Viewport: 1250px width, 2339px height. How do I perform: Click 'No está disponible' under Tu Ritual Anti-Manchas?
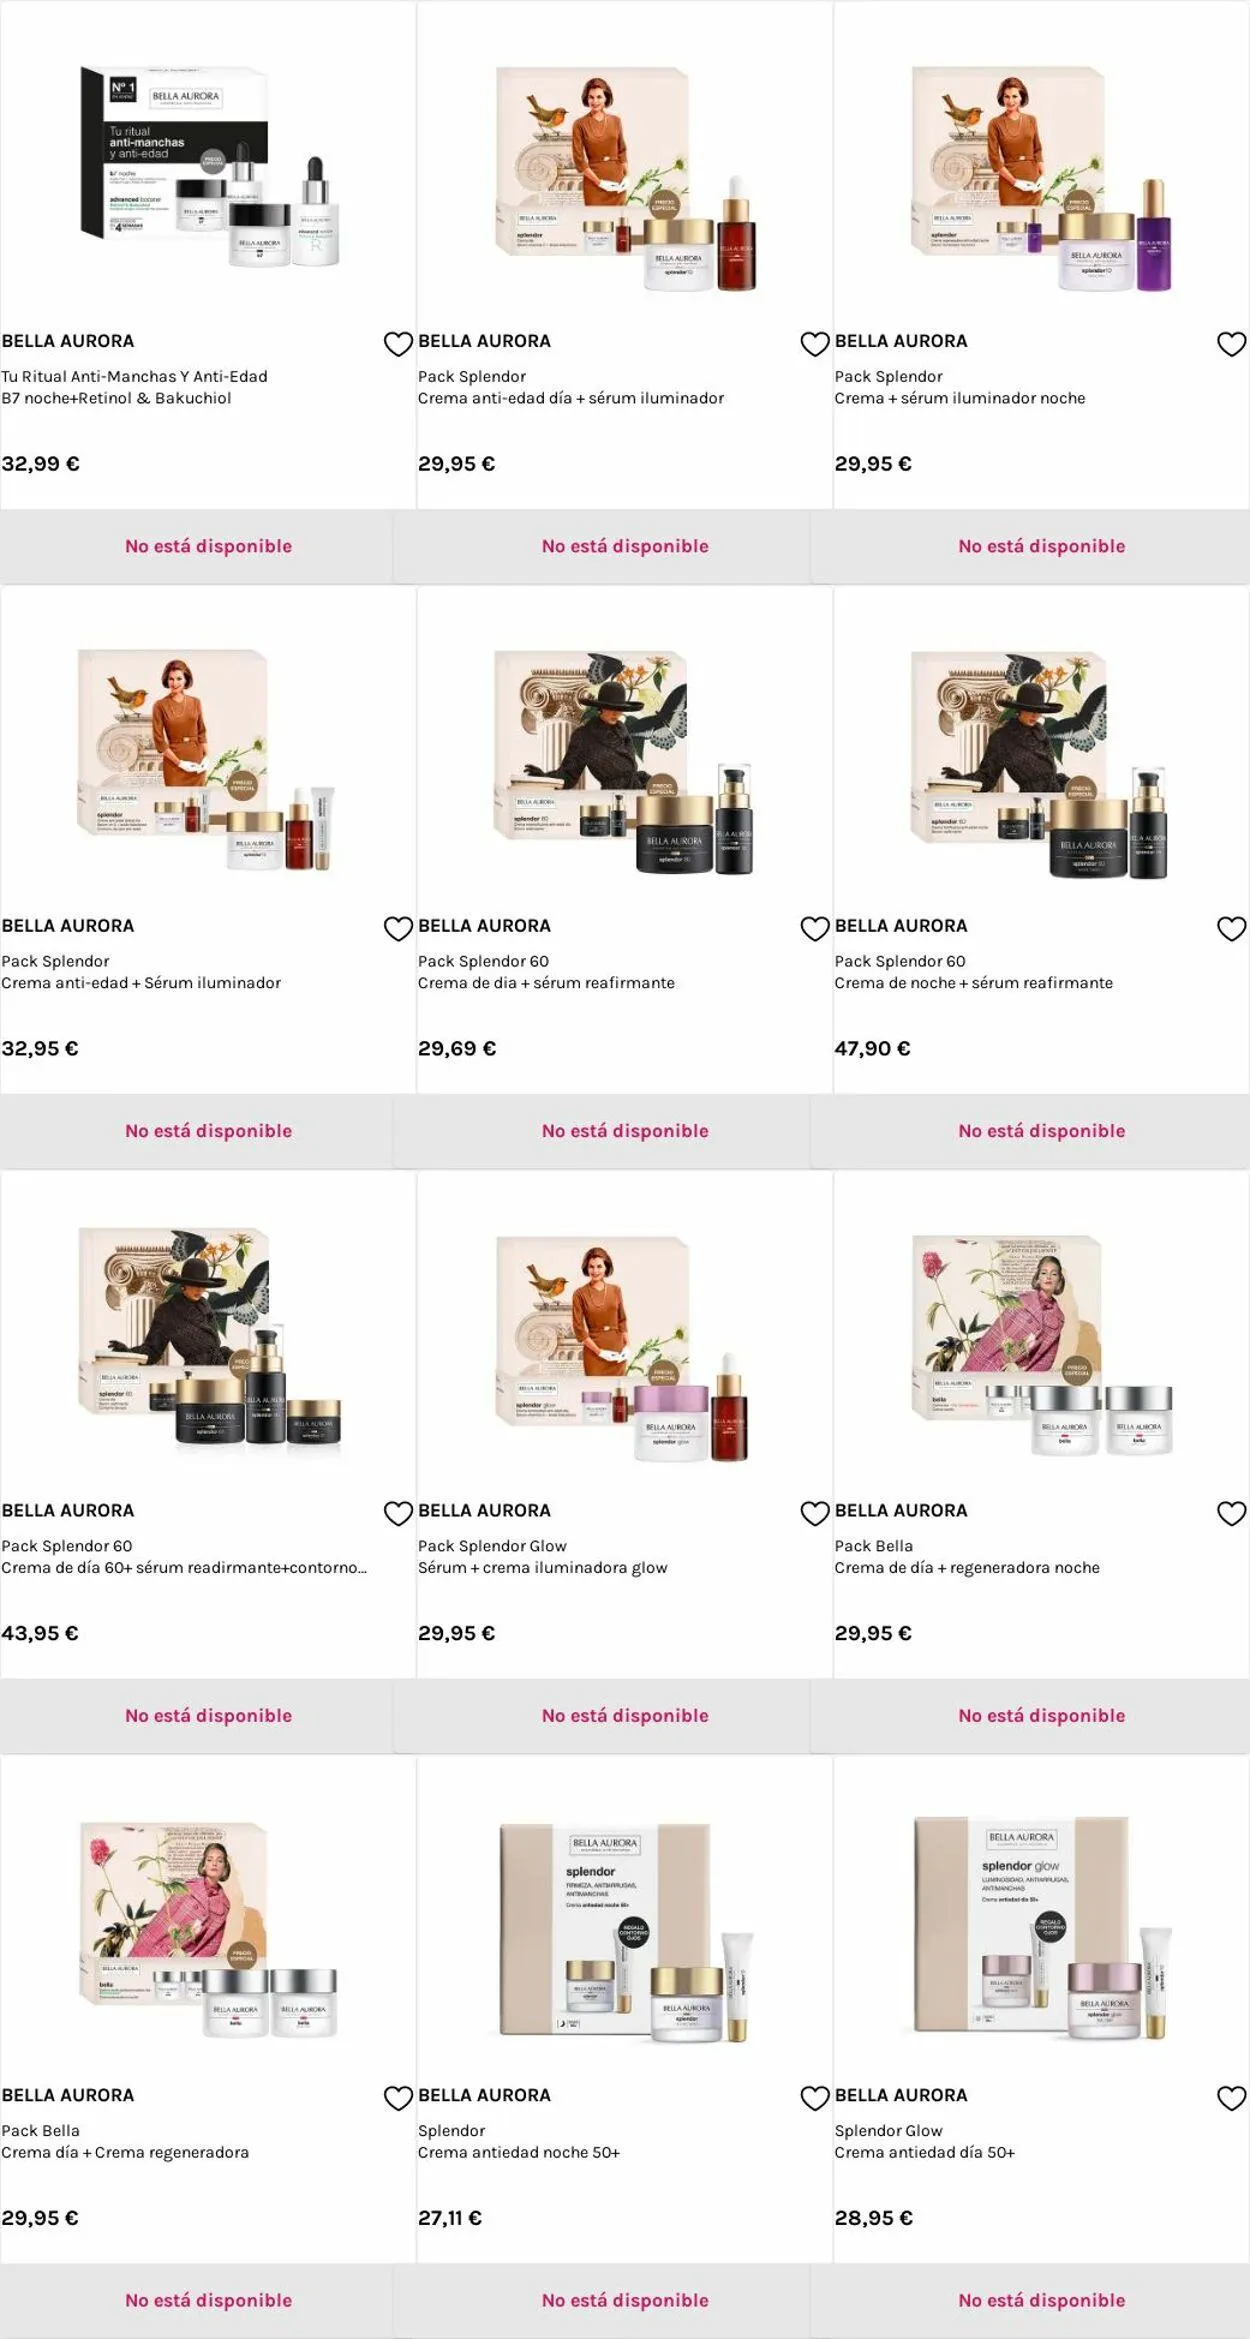(208, 546)
